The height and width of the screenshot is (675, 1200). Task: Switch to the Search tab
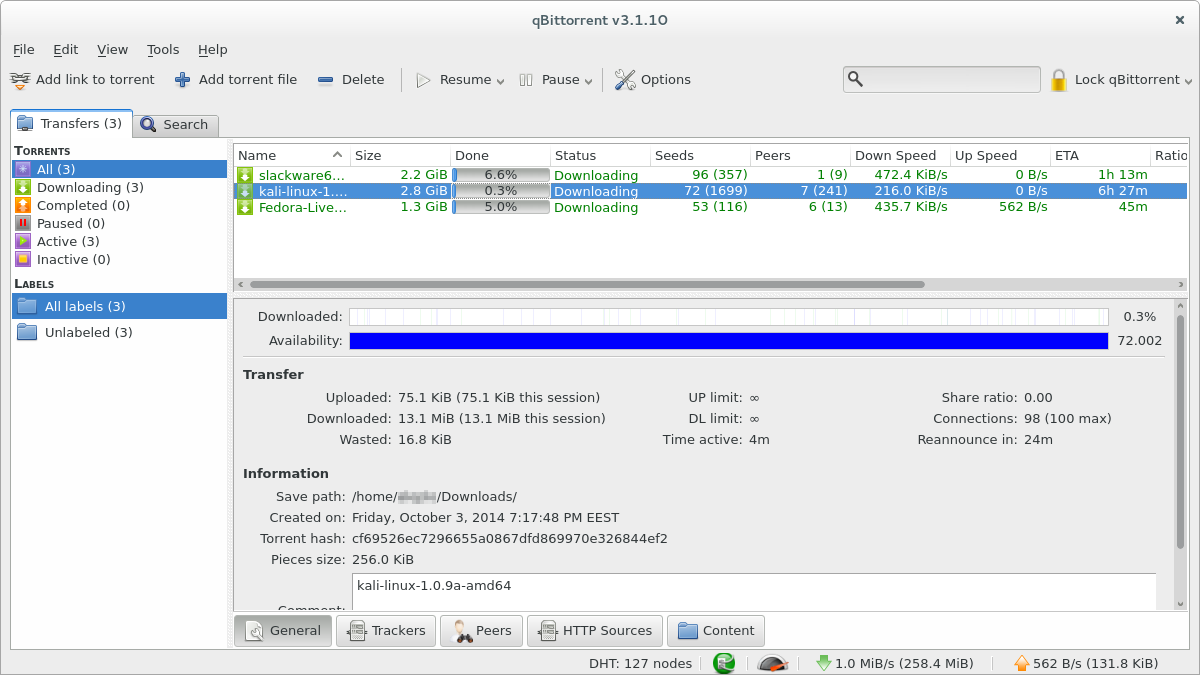click(176, 124)
